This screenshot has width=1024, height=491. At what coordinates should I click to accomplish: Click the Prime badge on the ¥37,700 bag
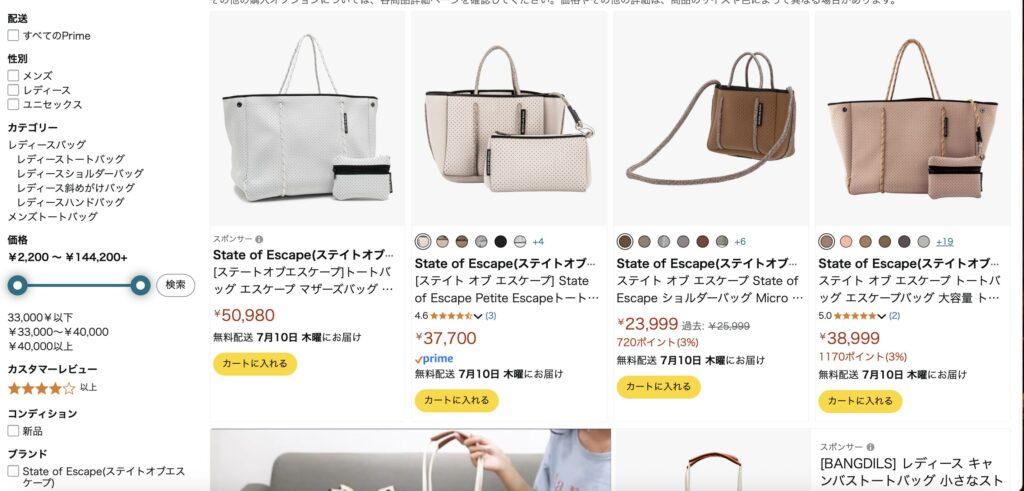[x=434, y=359]
